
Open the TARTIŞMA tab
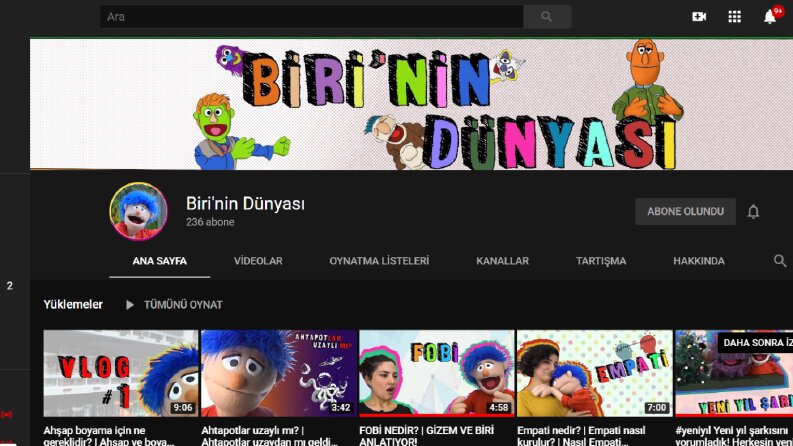[601, 261]
